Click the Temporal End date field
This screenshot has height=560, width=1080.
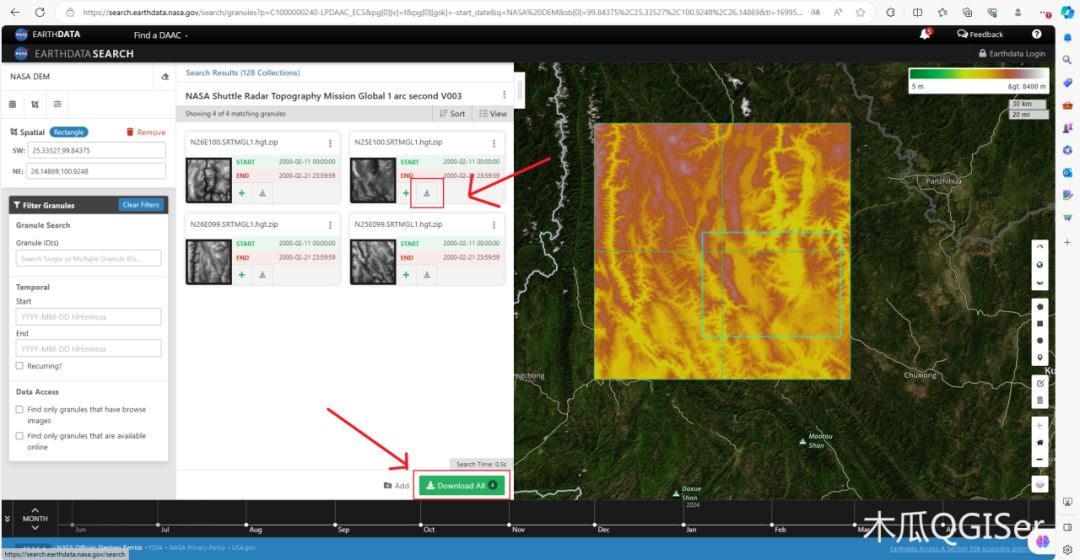88,349
